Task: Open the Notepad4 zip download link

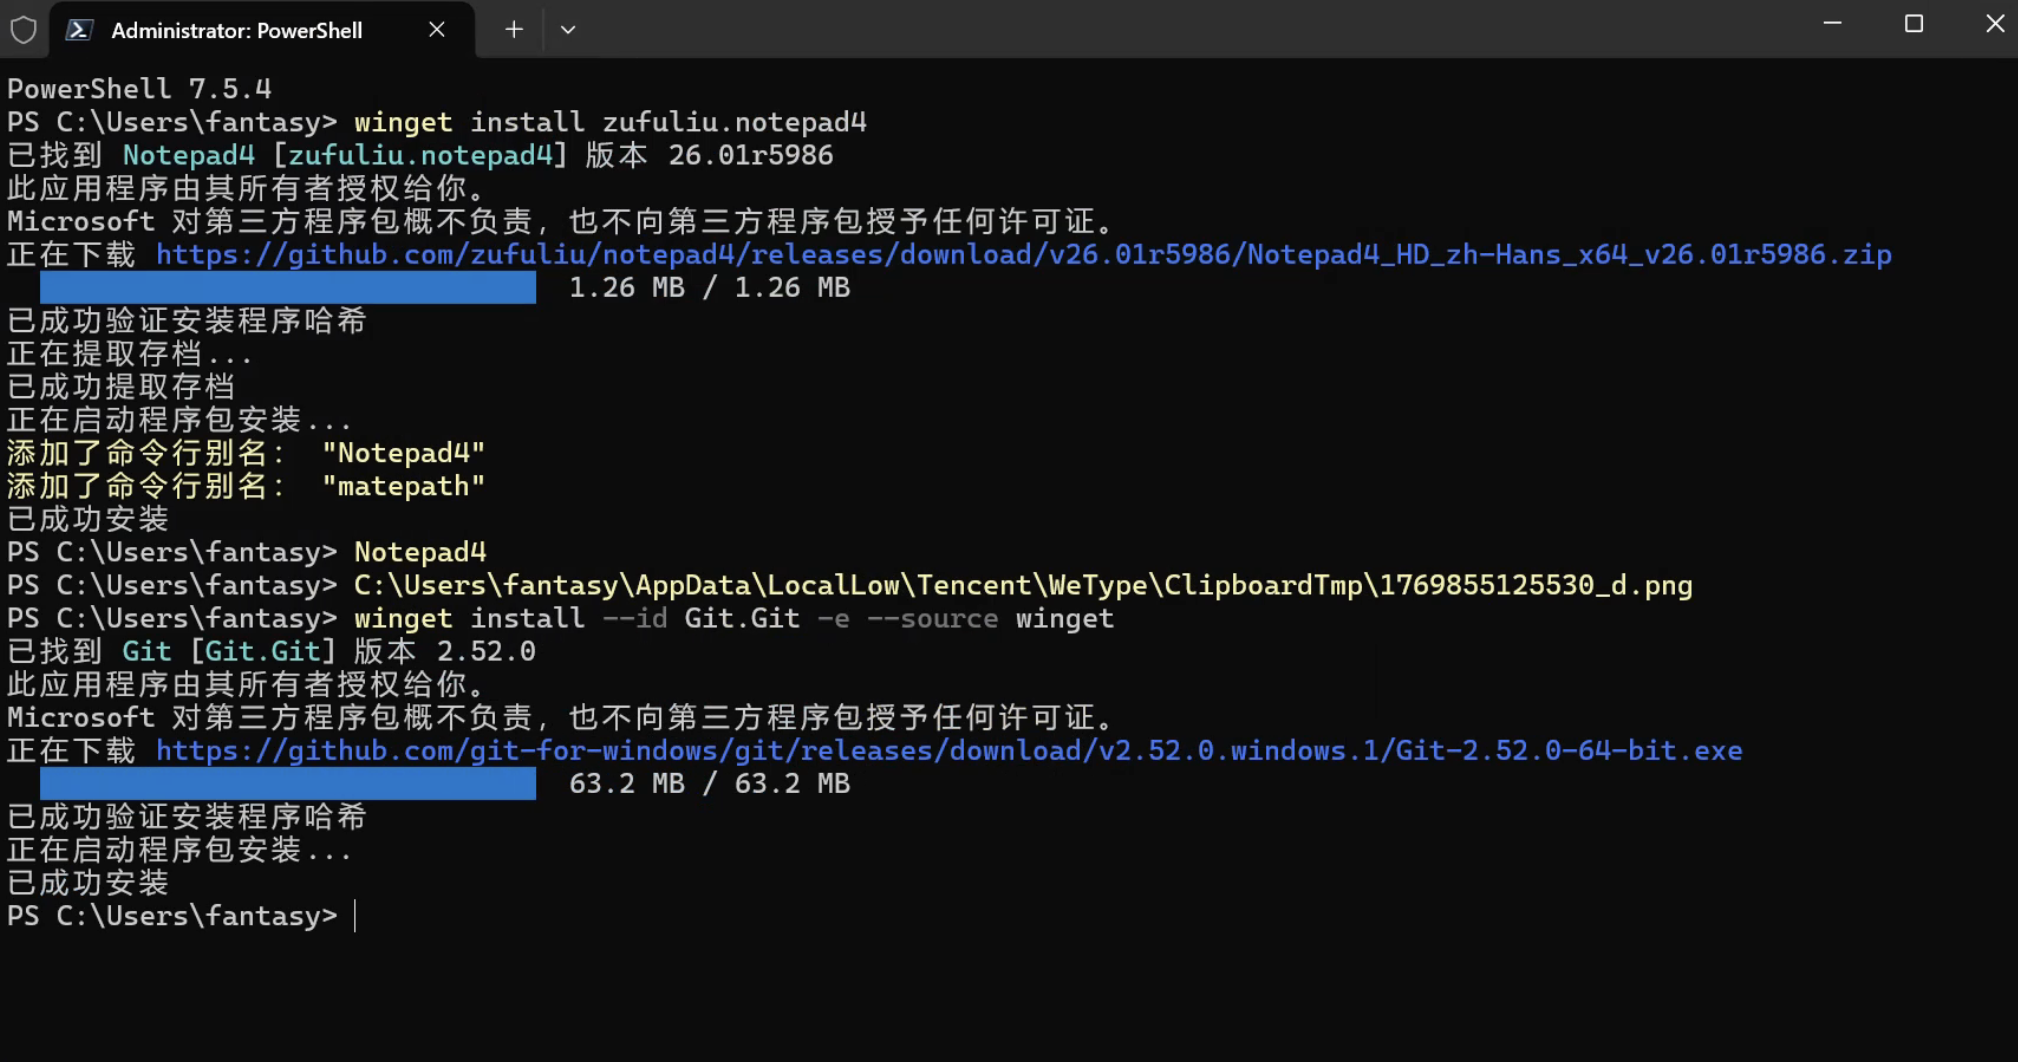Action: (1023, 255)
